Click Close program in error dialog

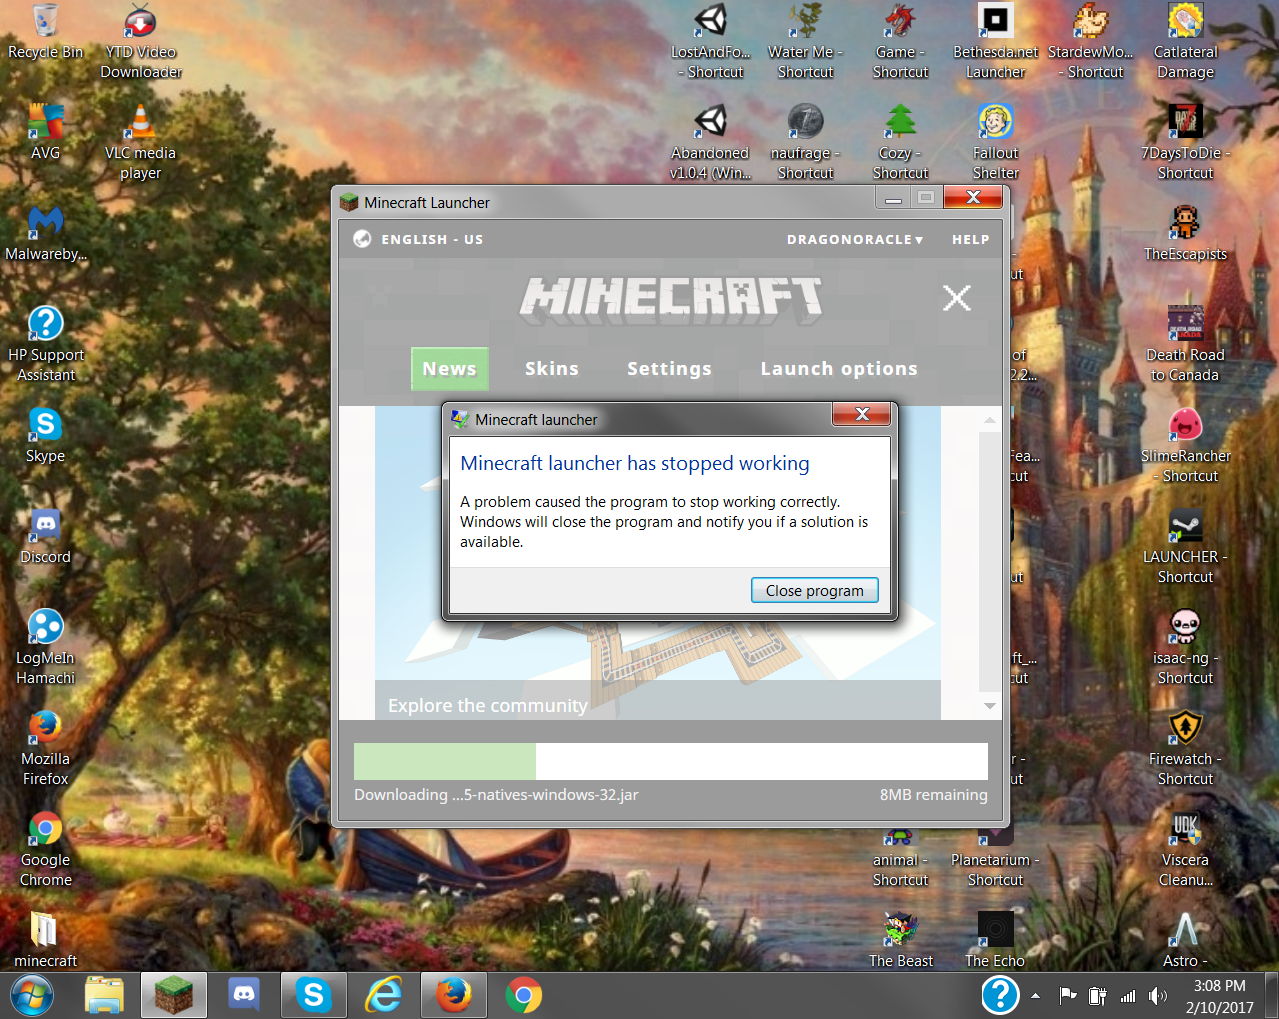click(x=814, y=590)
